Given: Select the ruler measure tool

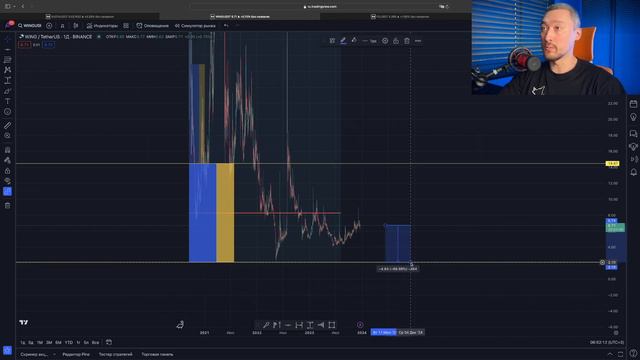Looking at the screenshot, I should [7, 125].
